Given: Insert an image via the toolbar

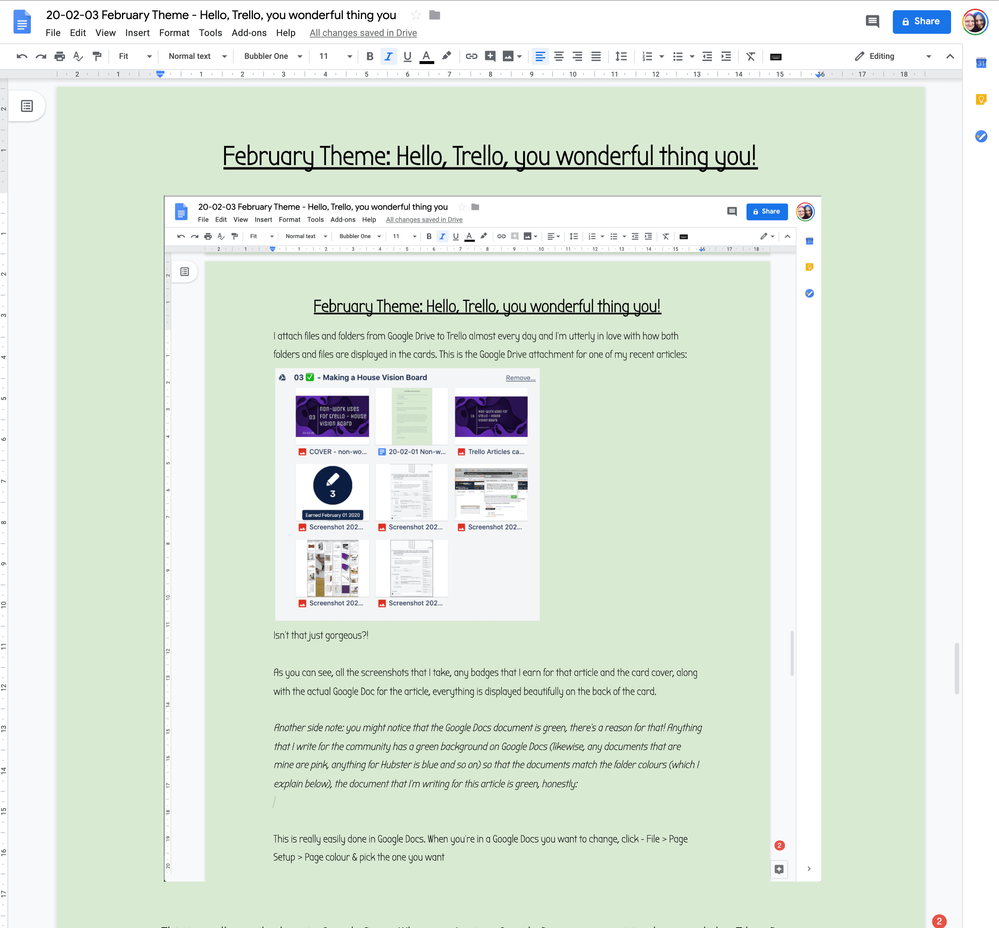Looking at the screenshot, I should 508,56.
